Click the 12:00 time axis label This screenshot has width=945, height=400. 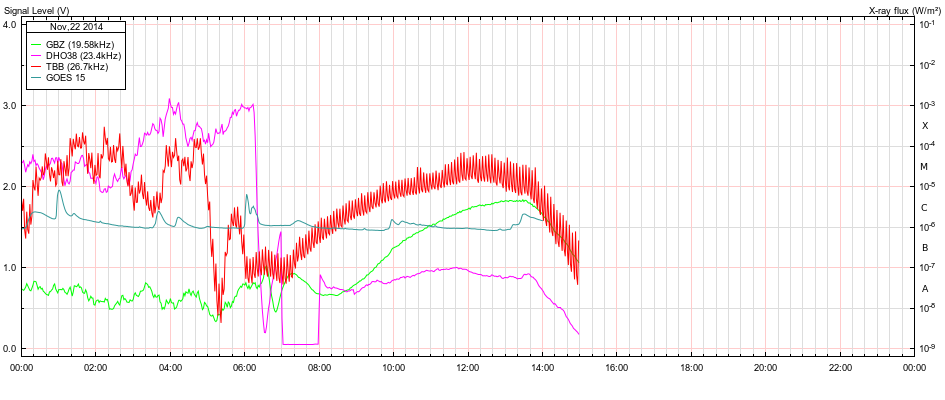pos(468,367)
